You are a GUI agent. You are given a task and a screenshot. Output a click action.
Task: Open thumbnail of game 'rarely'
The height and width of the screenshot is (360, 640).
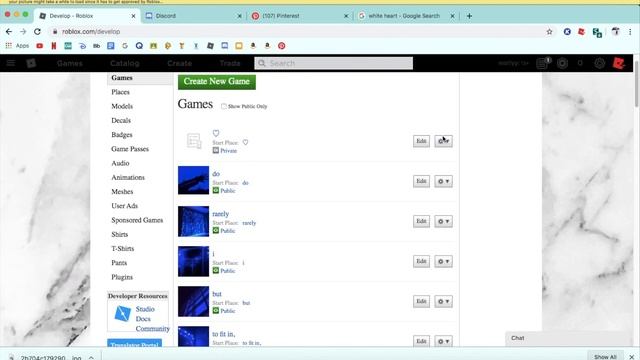(x=193, y=221)
